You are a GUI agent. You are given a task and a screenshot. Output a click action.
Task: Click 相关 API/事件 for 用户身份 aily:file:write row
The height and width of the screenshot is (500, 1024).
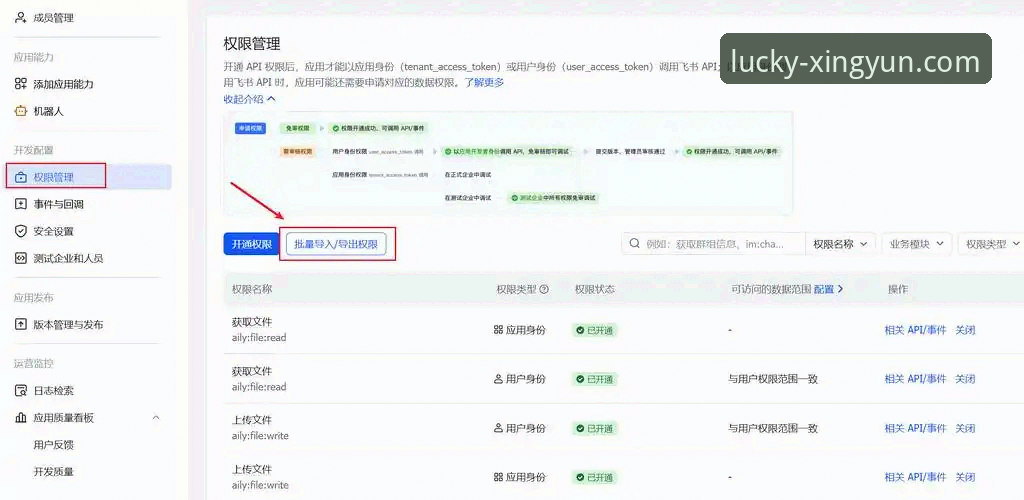point(915,429)
